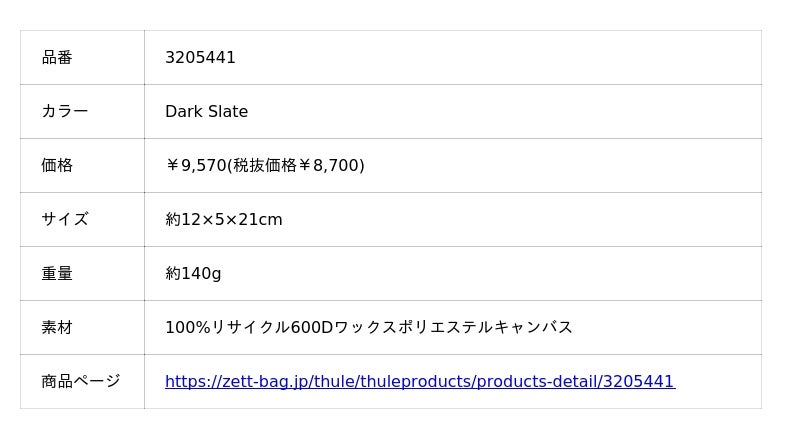Click the 重量 row label
Image resolution: width=800 pixels, height=439 pixels.
click(x=57, y=274)
